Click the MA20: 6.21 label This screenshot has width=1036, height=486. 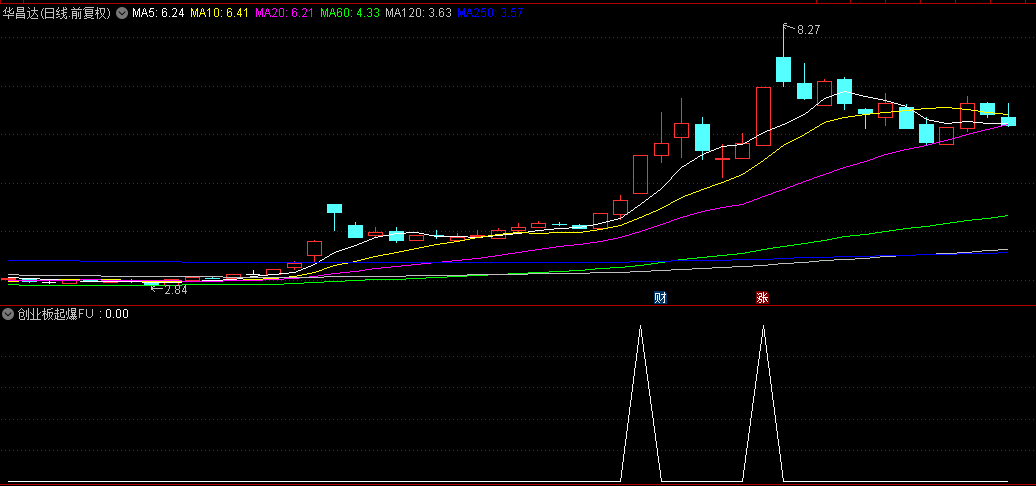[284, 12]
